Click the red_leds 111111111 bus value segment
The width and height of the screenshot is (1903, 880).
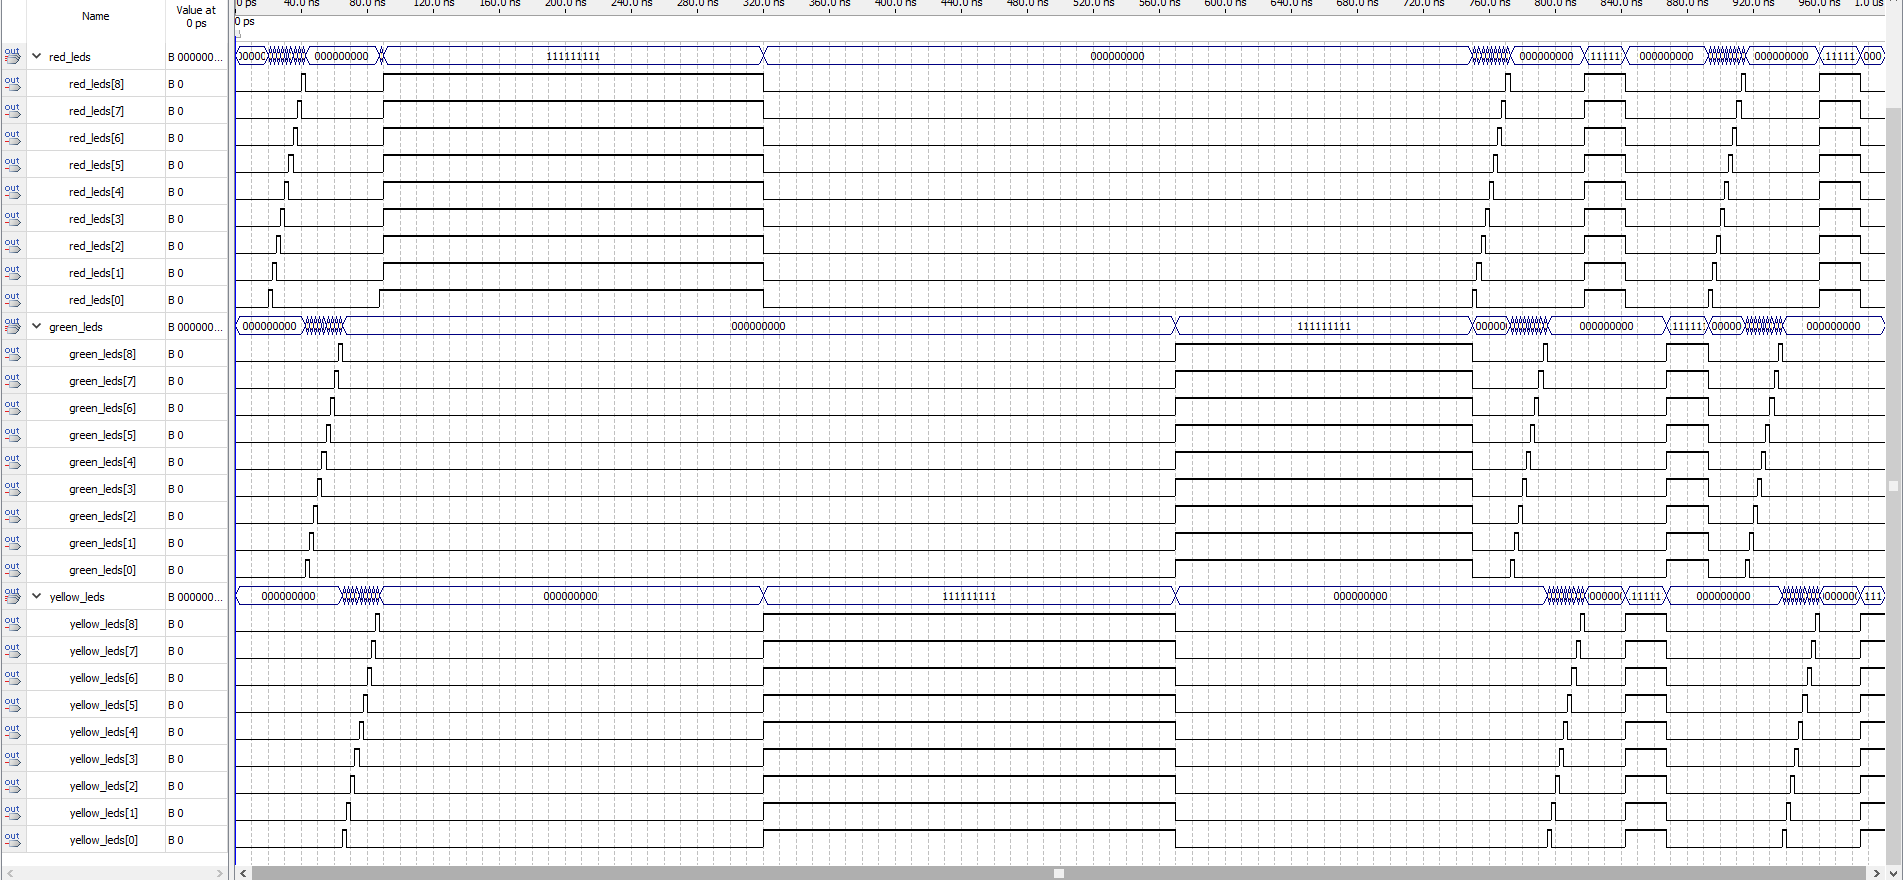[x=573, y=56]
